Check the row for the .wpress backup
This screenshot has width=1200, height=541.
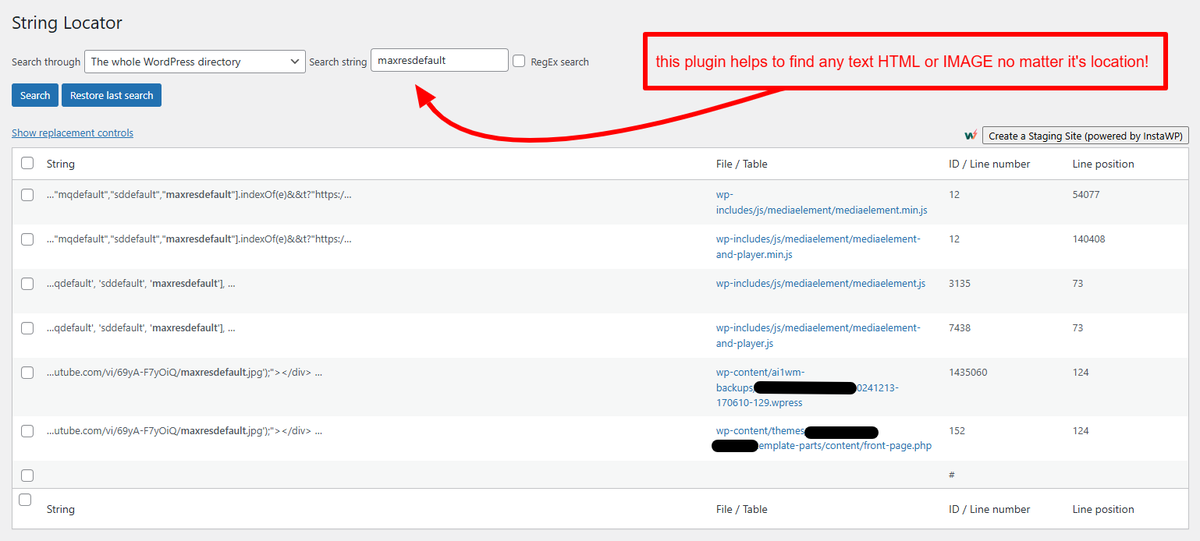point(27,372)
